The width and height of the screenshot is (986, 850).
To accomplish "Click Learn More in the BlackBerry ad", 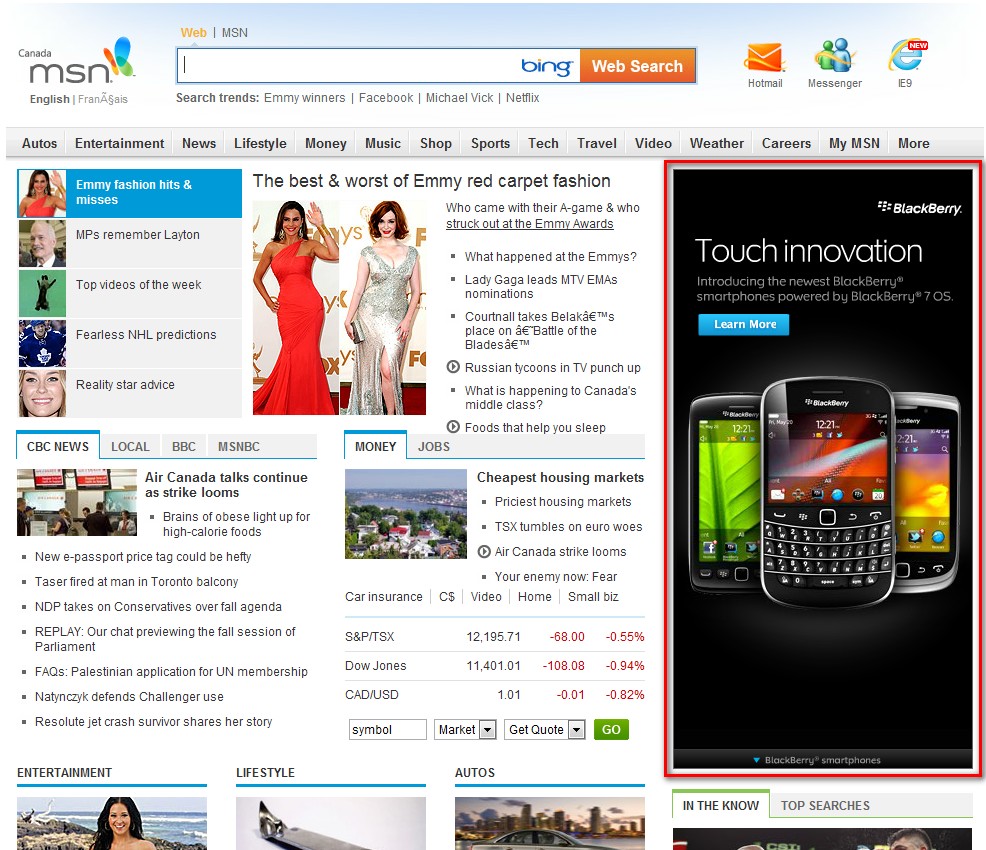I will pyautogui.click(x=744, y=324).
